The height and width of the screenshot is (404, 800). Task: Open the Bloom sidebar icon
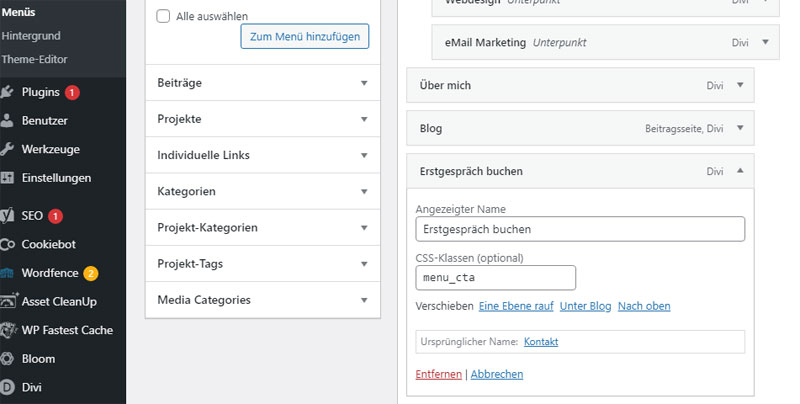point(7,359)
